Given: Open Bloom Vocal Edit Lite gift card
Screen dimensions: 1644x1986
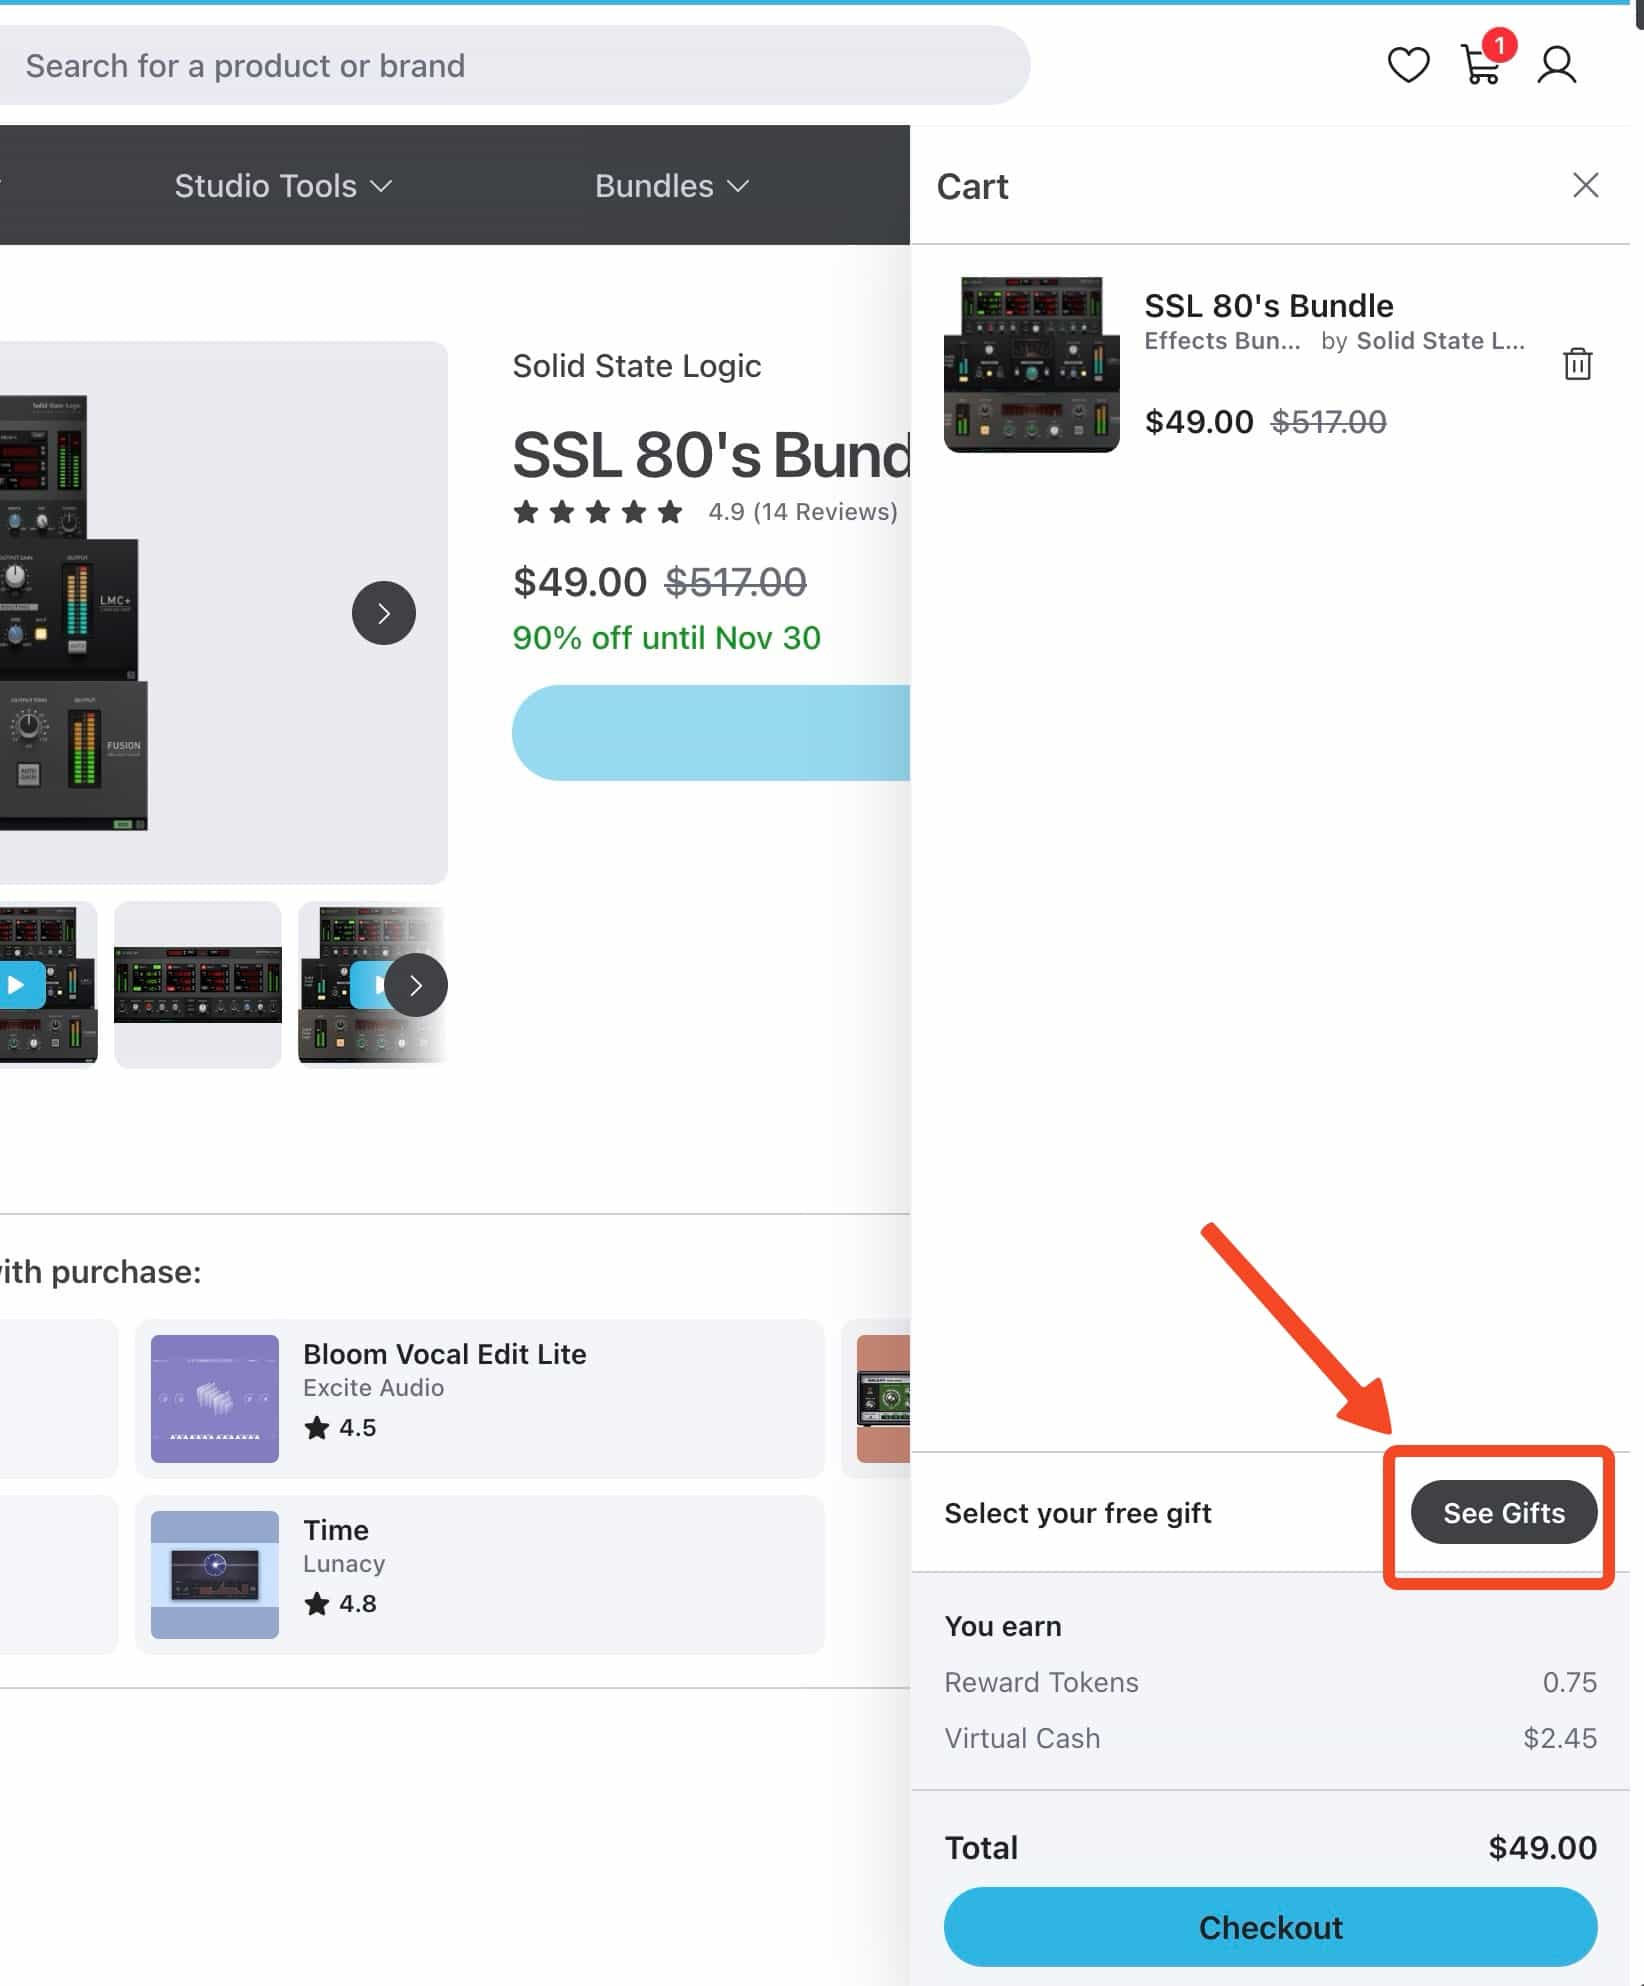Looking at the screenshot, I should (479, 1398).
